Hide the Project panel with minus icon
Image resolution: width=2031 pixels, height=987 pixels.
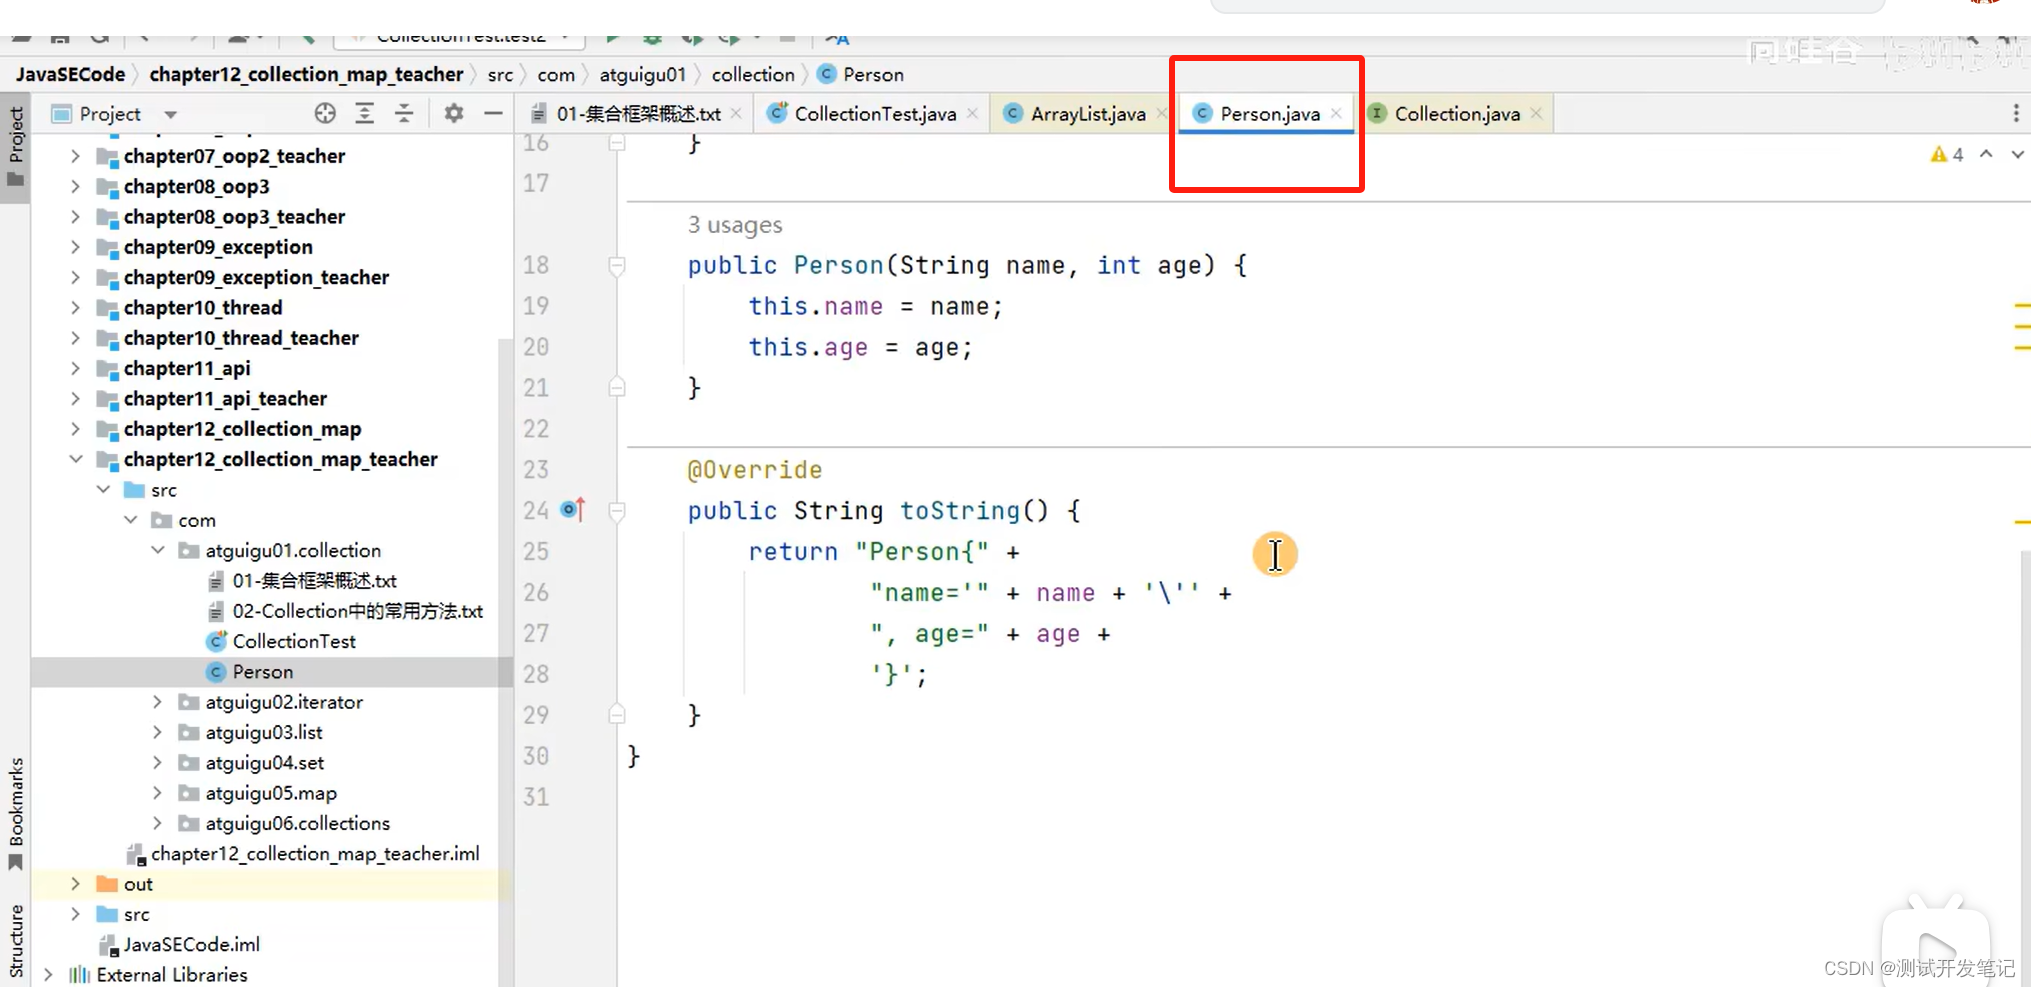coord(493,114)
